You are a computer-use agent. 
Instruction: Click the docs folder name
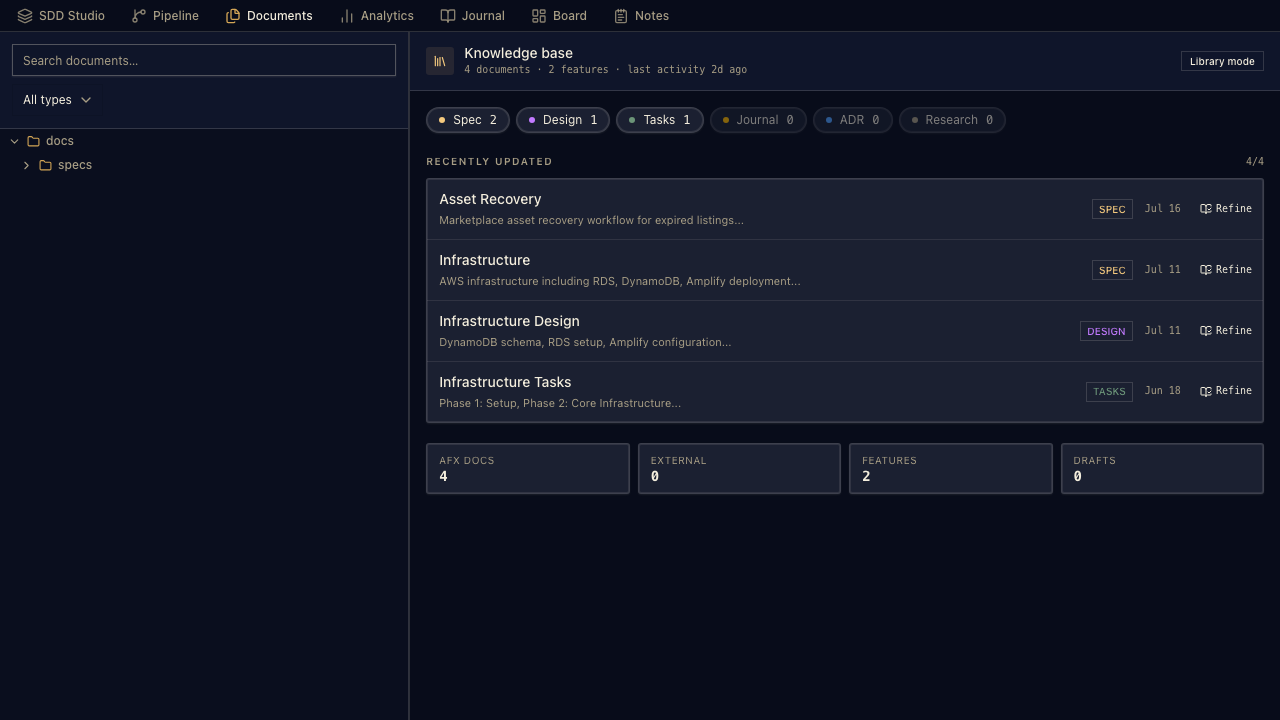point(60,141)
